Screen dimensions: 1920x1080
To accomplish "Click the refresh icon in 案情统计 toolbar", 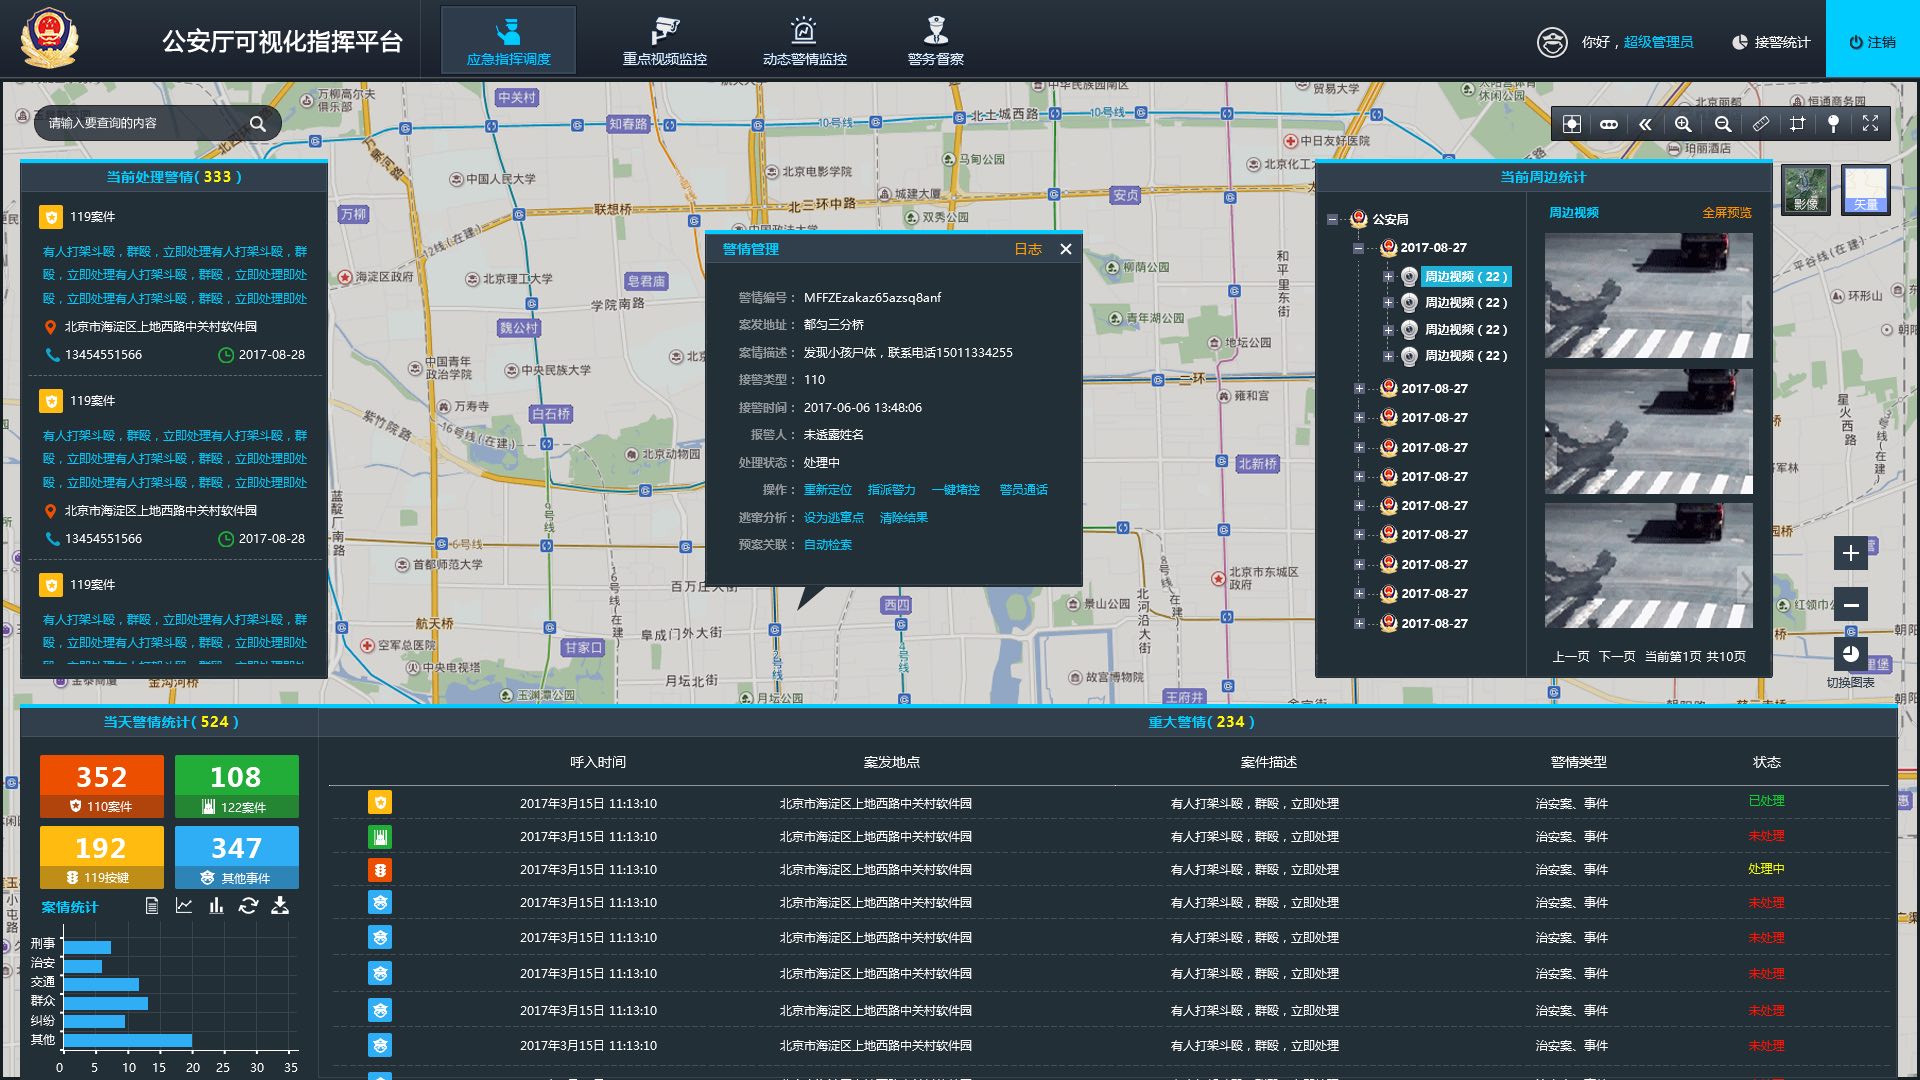I will pos(248,906).
